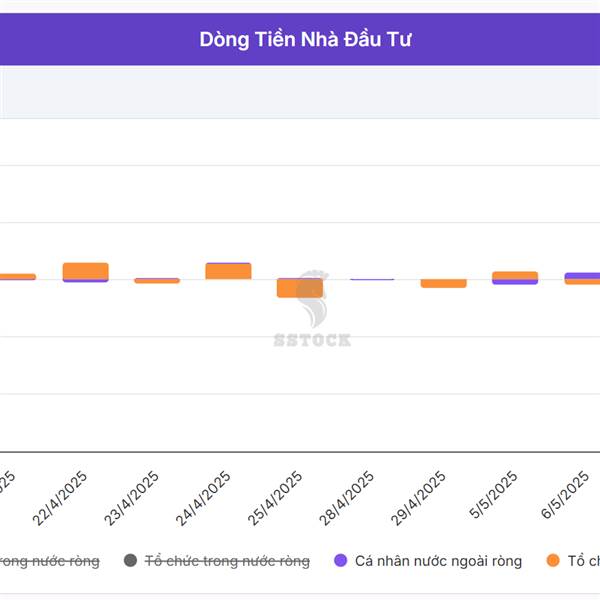Click orange legend dot at right edge
This screenshot has height=600, width=600.
pos(553,561)
